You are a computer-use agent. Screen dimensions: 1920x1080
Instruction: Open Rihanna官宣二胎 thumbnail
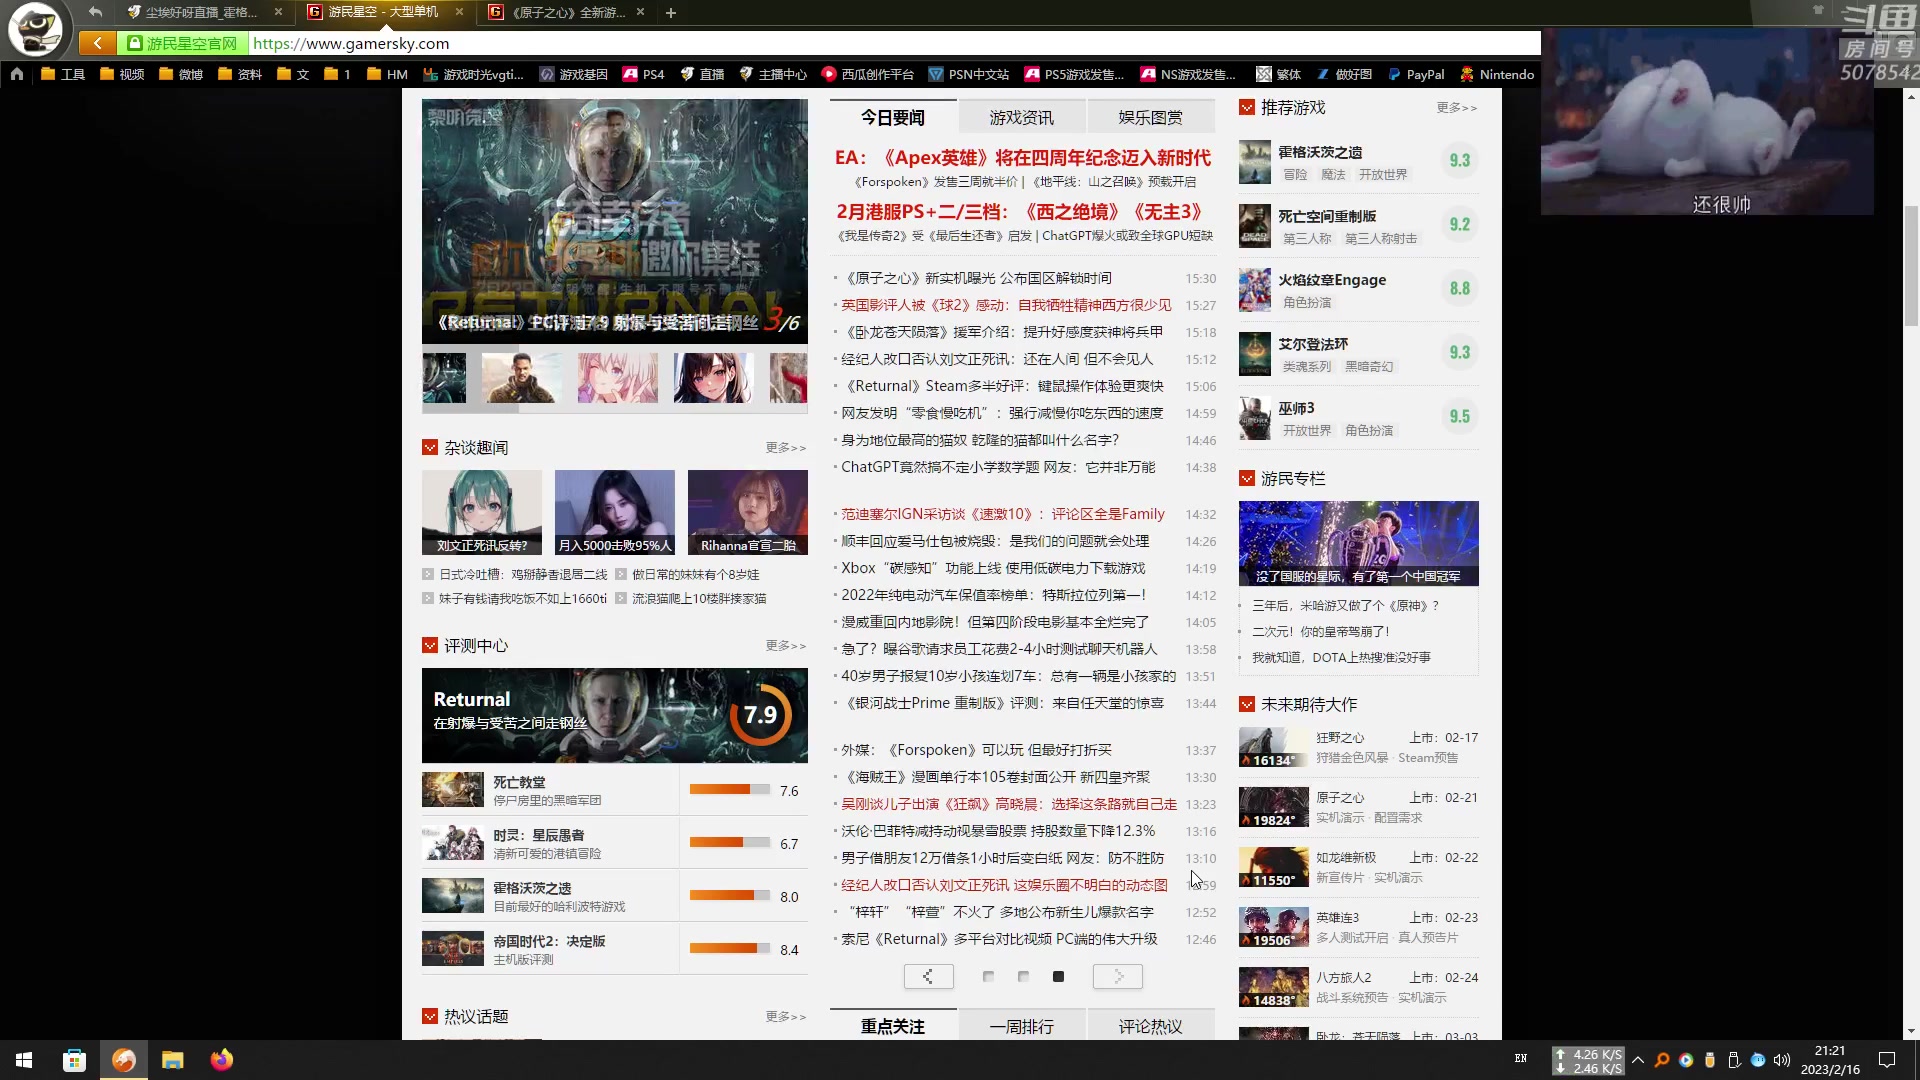747,512
